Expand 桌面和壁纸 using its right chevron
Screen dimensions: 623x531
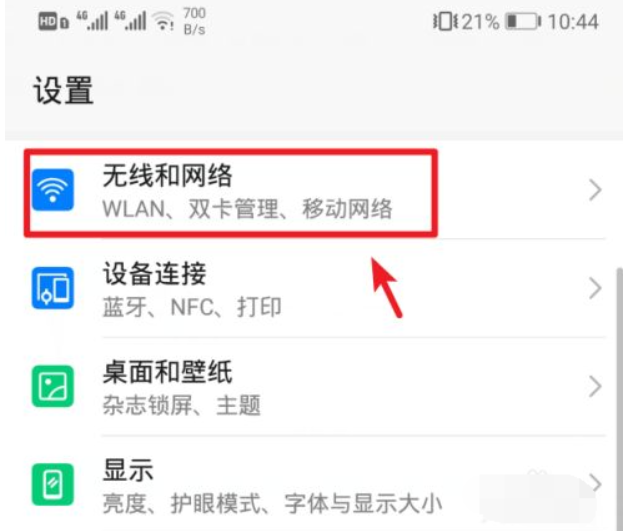(x=595, y=386)
